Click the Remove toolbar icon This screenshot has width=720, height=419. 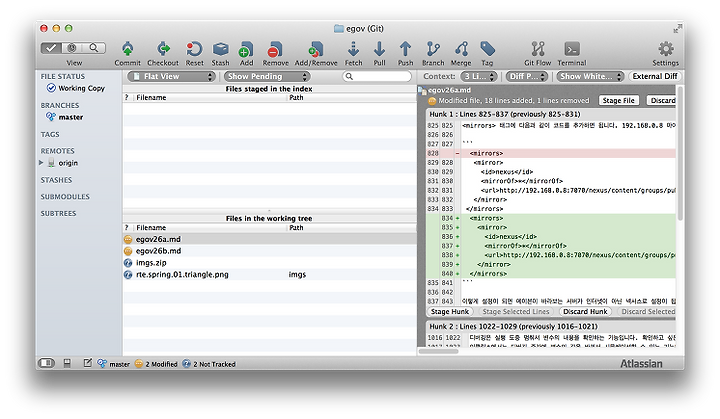275,49
